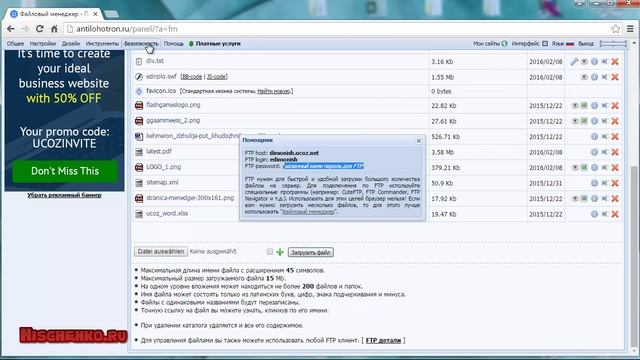Click the view eye icon for stranica-menedger-300x161.png

click(x=575, y=199)
